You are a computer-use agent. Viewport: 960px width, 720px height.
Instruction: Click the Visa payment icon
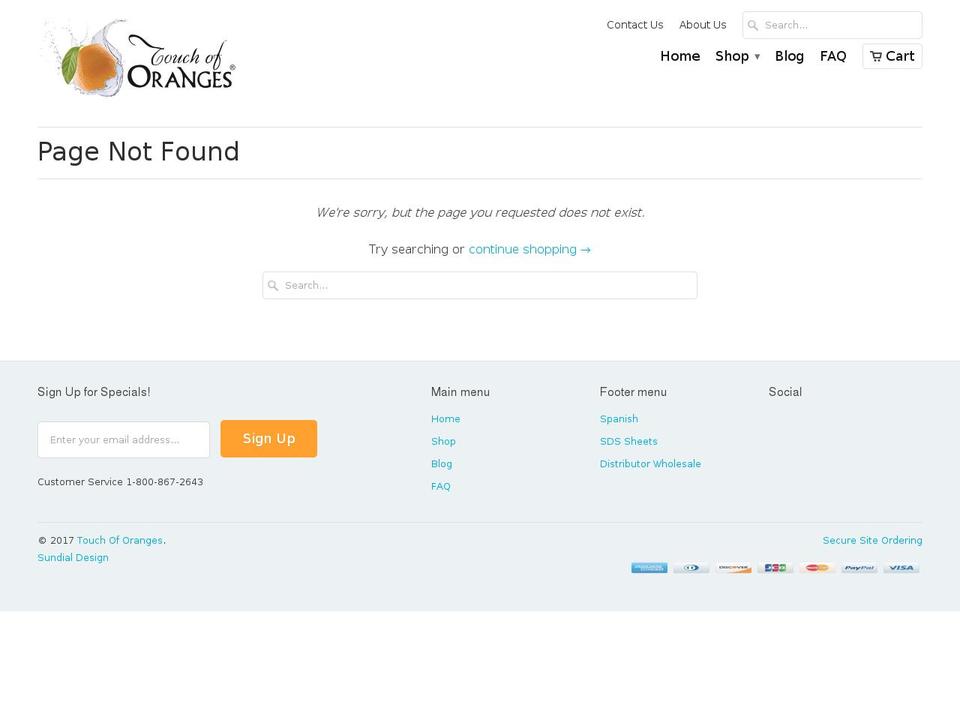[901, 568]
